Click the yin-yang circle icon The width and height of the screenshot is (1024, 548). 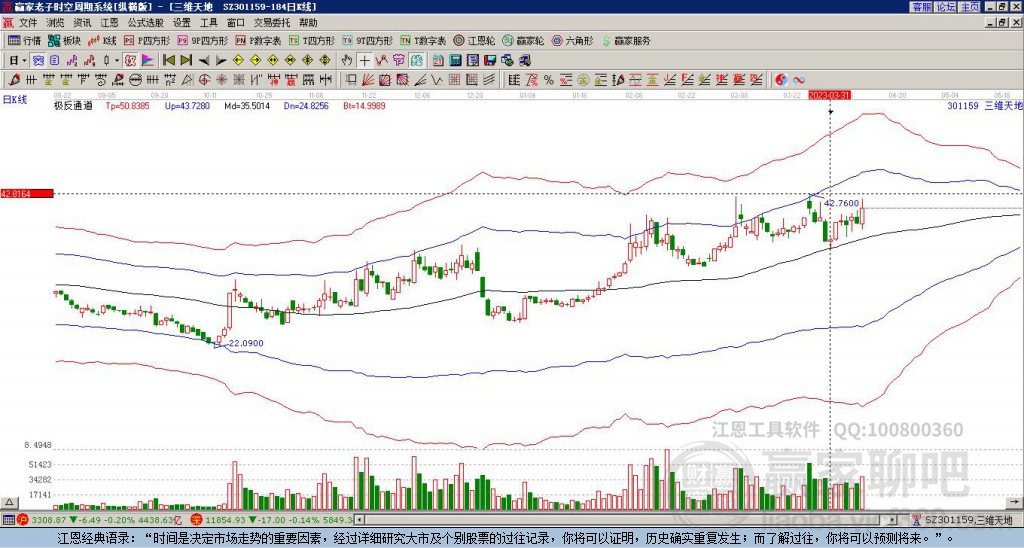(x=781, y=80)
